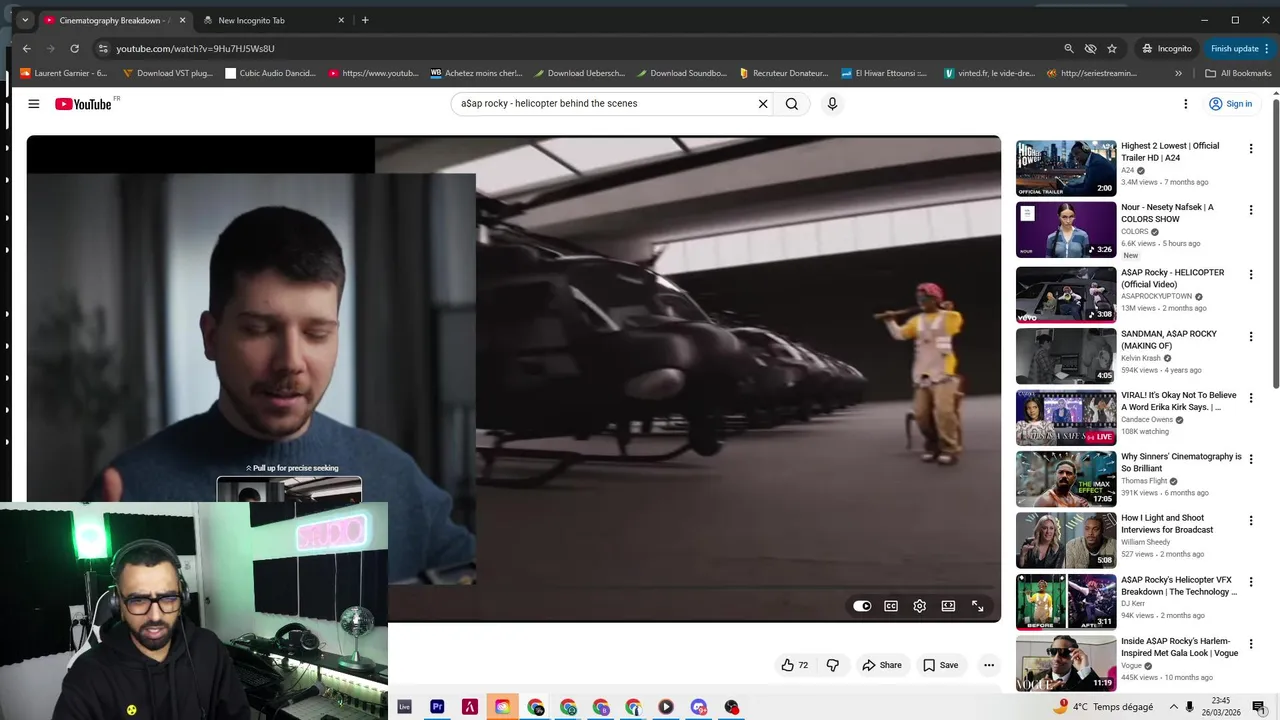Bookmark this page with the star icon

point(1112,48)
